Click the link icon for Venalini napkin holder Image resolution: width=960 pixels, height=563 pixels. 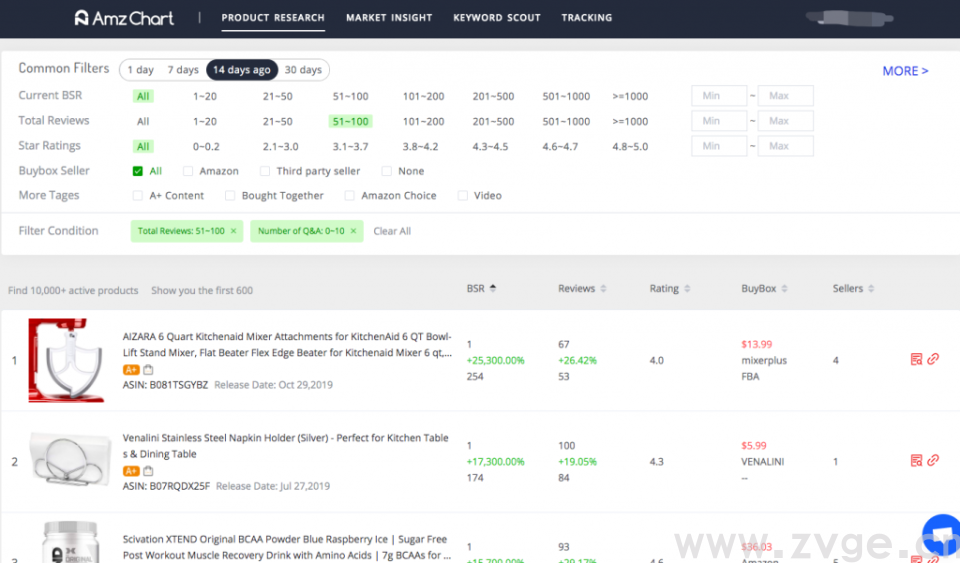pos(933,461)
